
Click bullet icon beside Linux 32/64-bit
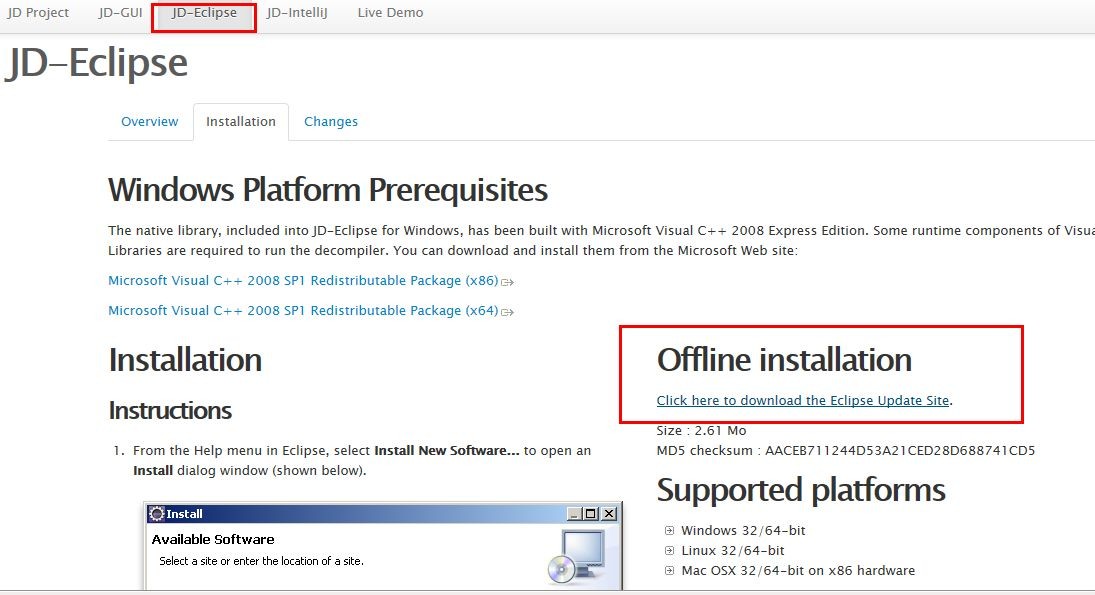click(669, 551)
